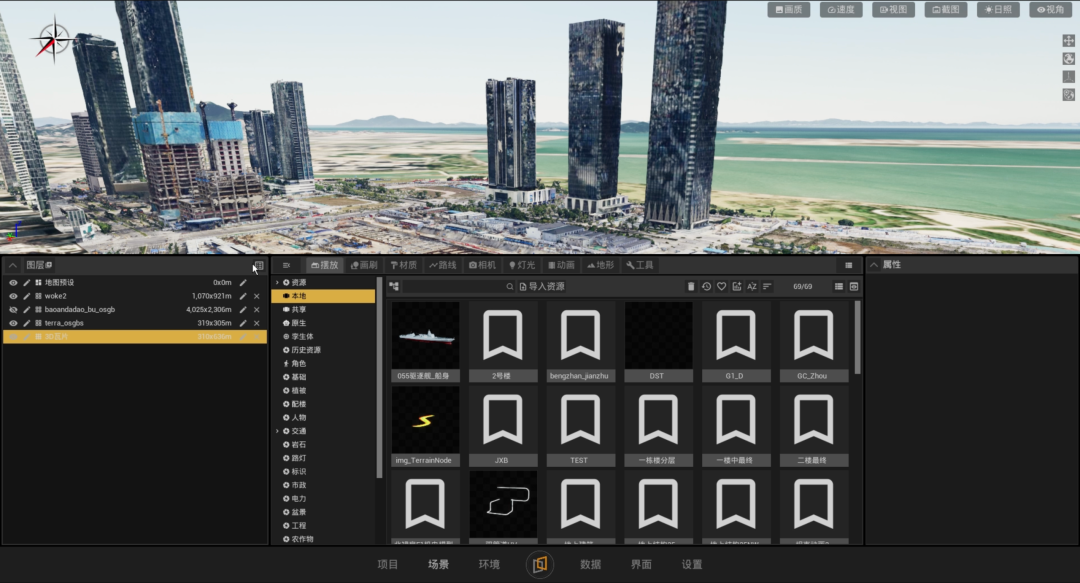The image size is (1080, 583).
Task: Expand the 资源 tree node
Action: (x=278, y=283)
